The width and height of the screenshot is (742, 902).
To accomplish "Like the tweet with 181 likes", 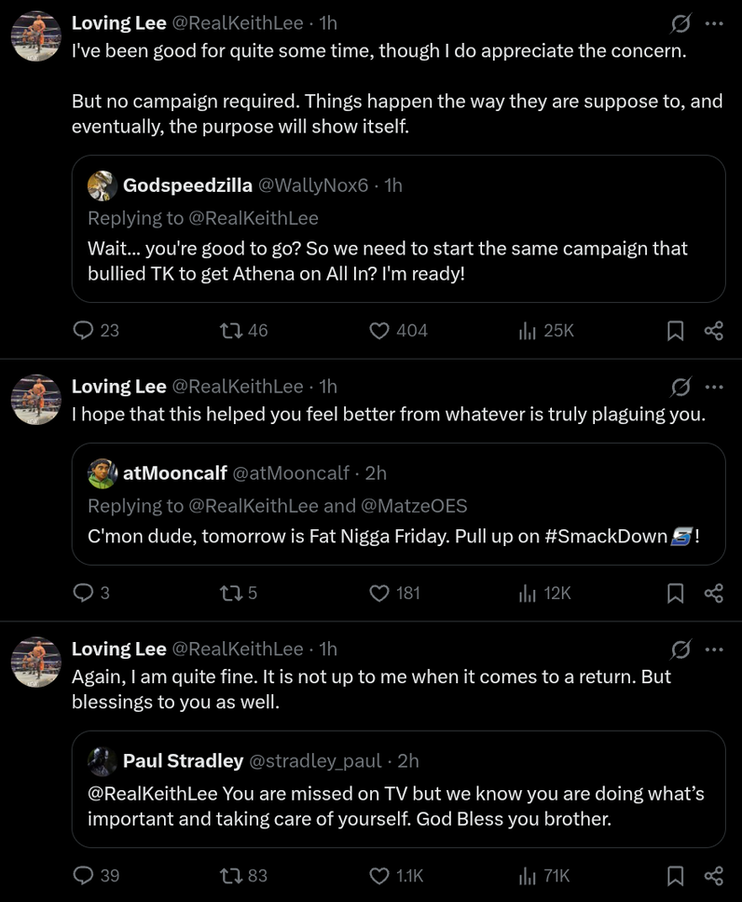I will tap(380, 593).
